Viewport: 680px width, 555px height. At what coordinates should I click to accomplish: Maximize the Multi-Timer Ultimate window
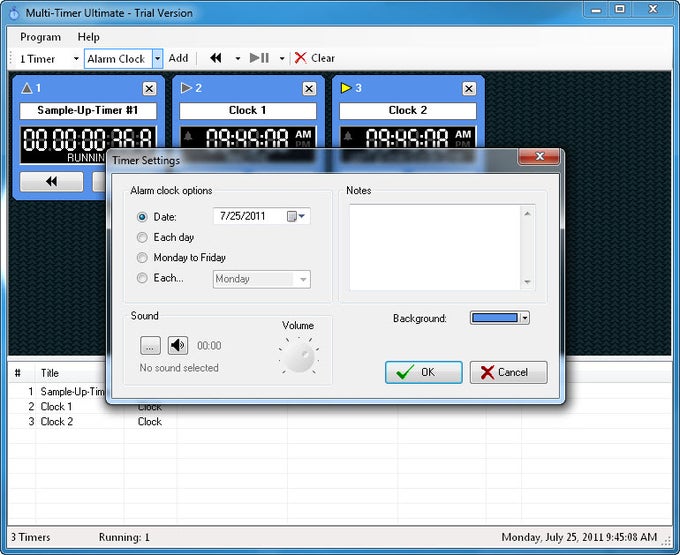tap(620, 10)
